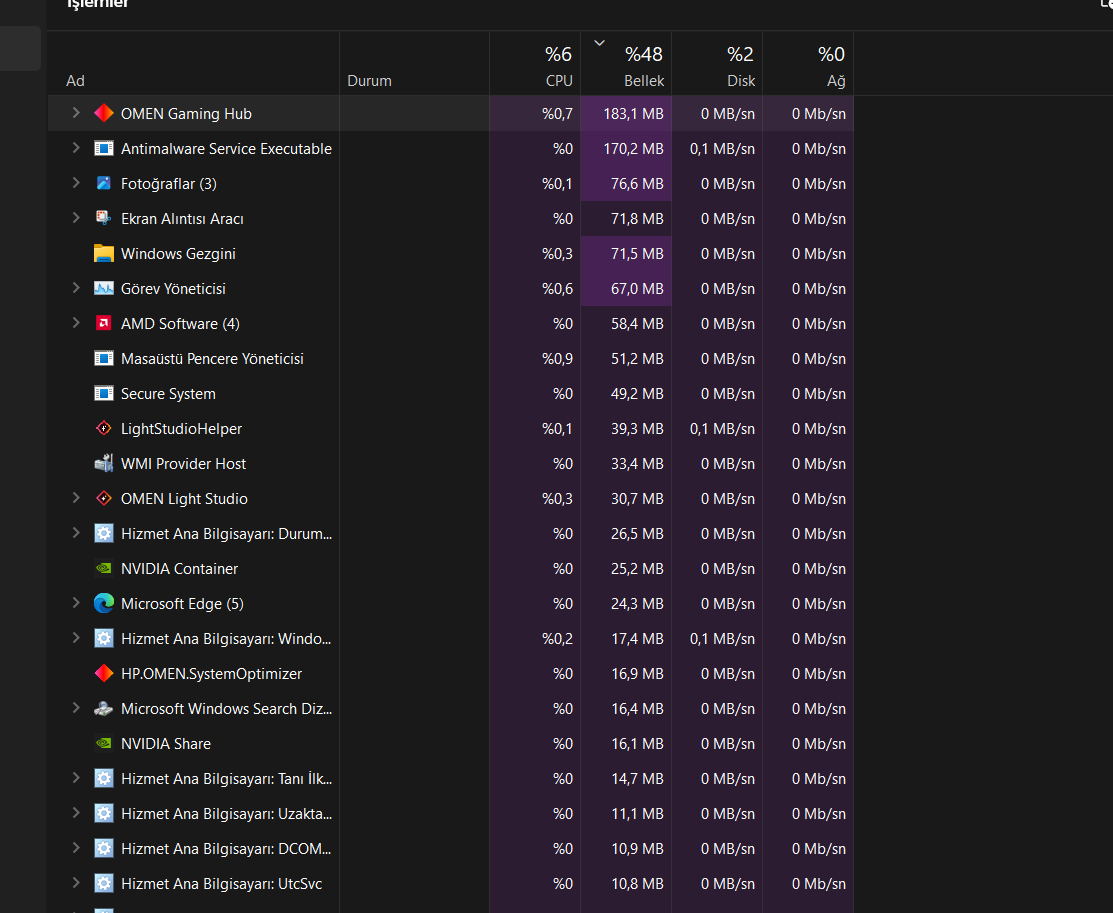Image resolution: width=1113 pixels, height=913 pixels.
Task: Click the Hizmet Ana Bilgisayarı: Uzakta gear icon
Action: tap(104, 814)
